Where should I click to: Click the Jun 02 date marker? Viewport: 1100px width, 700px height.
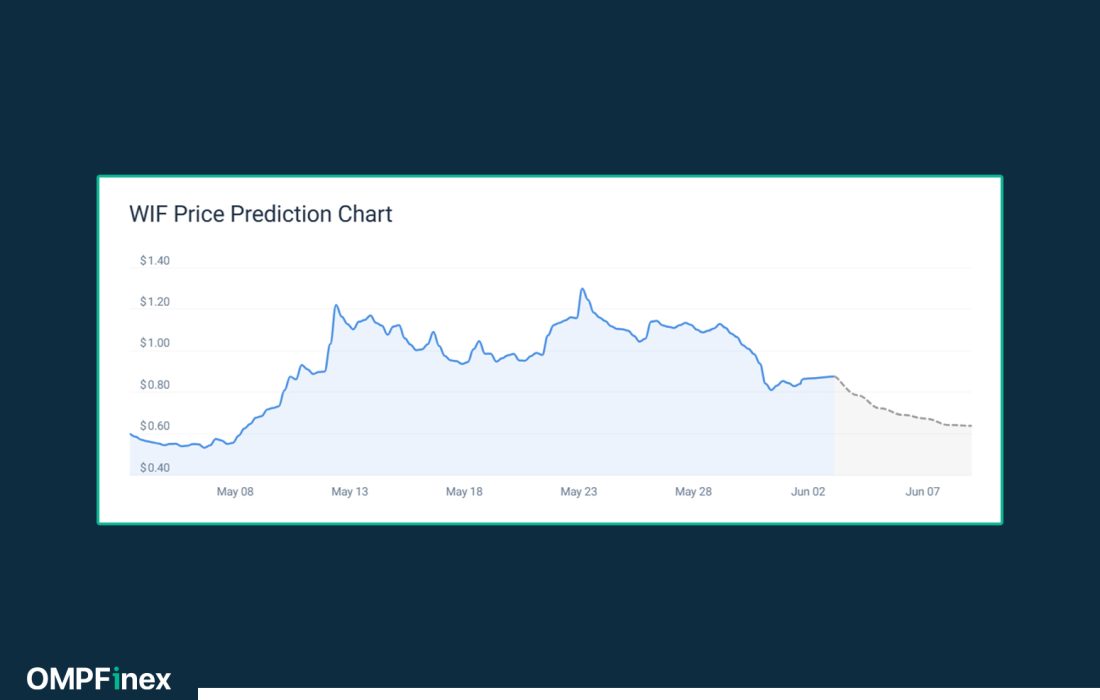click(807, 492)
